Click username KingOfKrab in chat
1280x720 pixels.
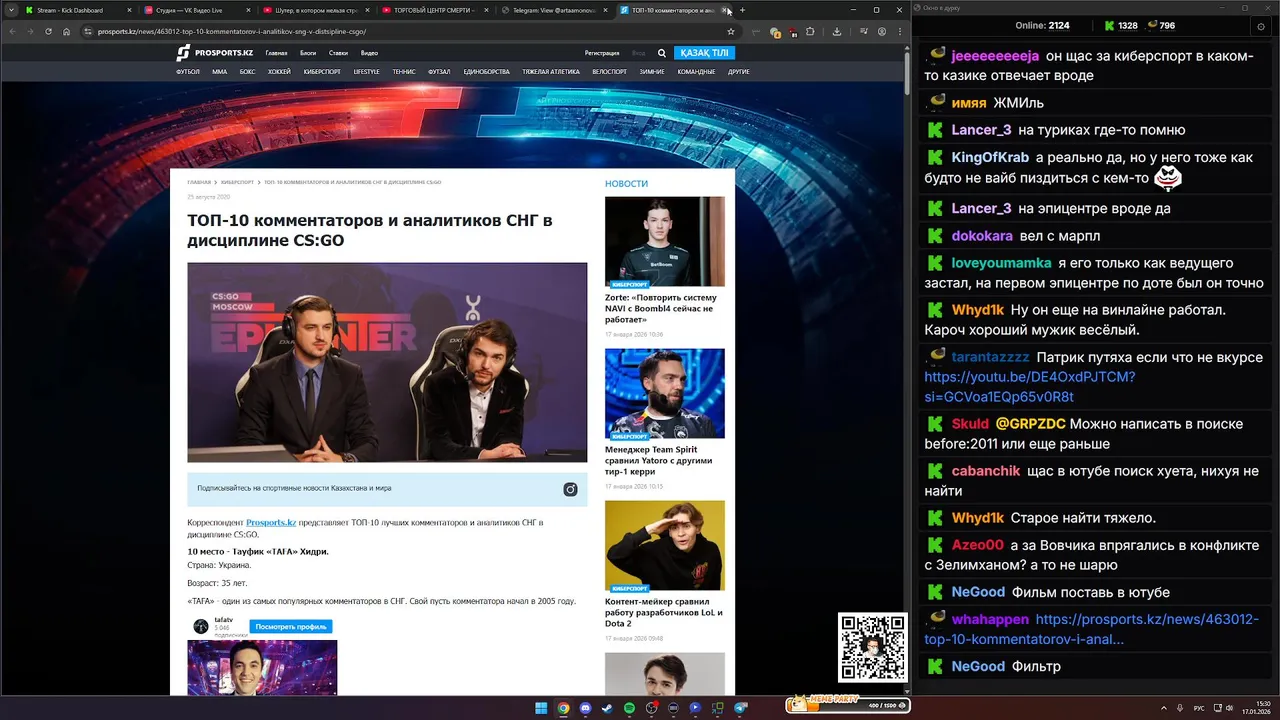pos(990,157)
